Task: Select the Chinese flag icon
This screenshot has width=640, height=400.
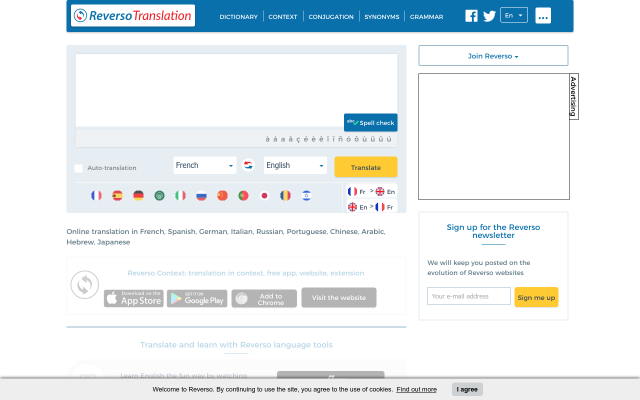Action: coord(222,196)
